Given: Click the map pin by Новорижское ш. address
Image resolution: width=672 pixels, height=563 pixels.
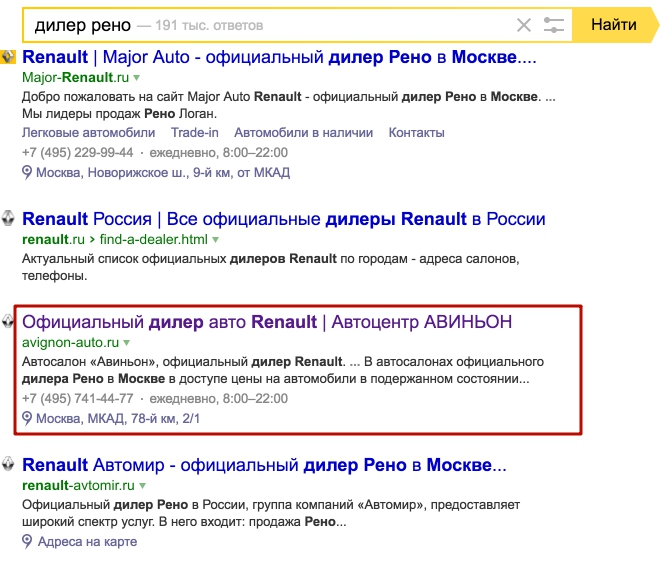Looking at the screenshot, I should [x=27, y=172].
